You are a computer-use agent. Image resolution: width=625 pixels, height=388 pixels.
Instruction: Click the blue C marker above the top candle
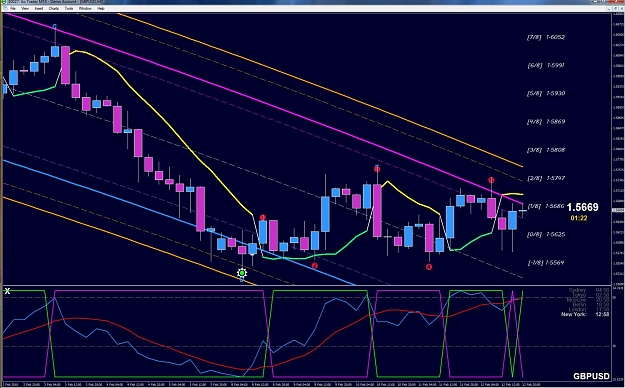coord(55,27)
